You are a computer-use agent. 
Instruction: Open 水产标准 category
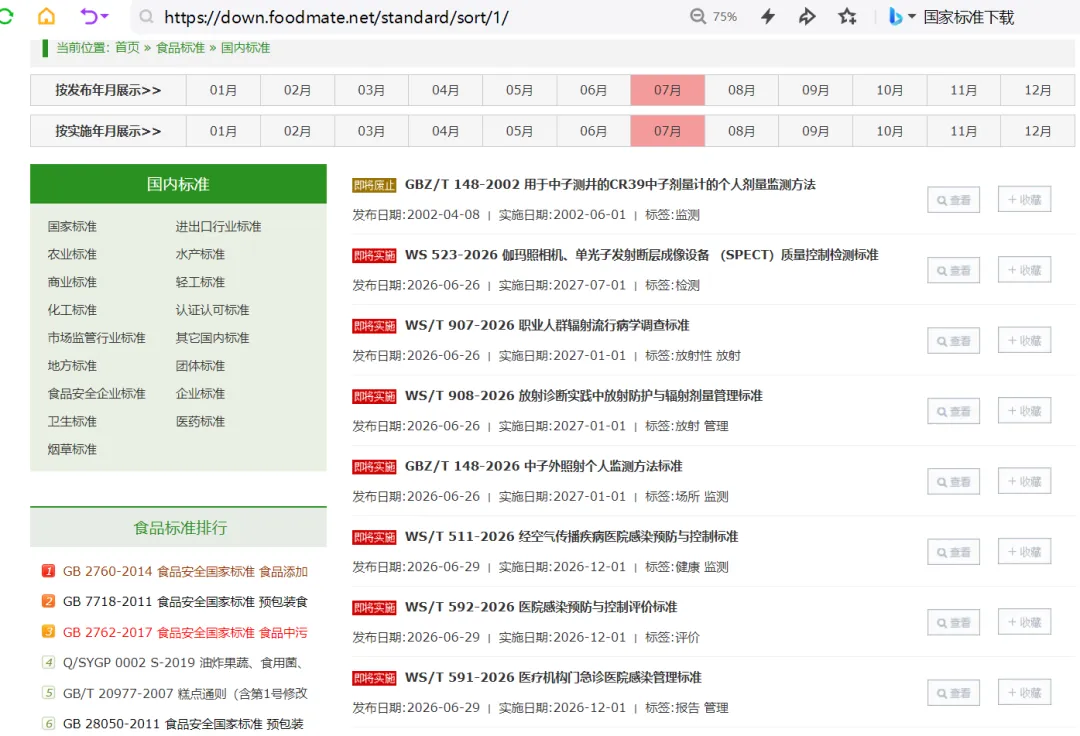click(200, 254)
